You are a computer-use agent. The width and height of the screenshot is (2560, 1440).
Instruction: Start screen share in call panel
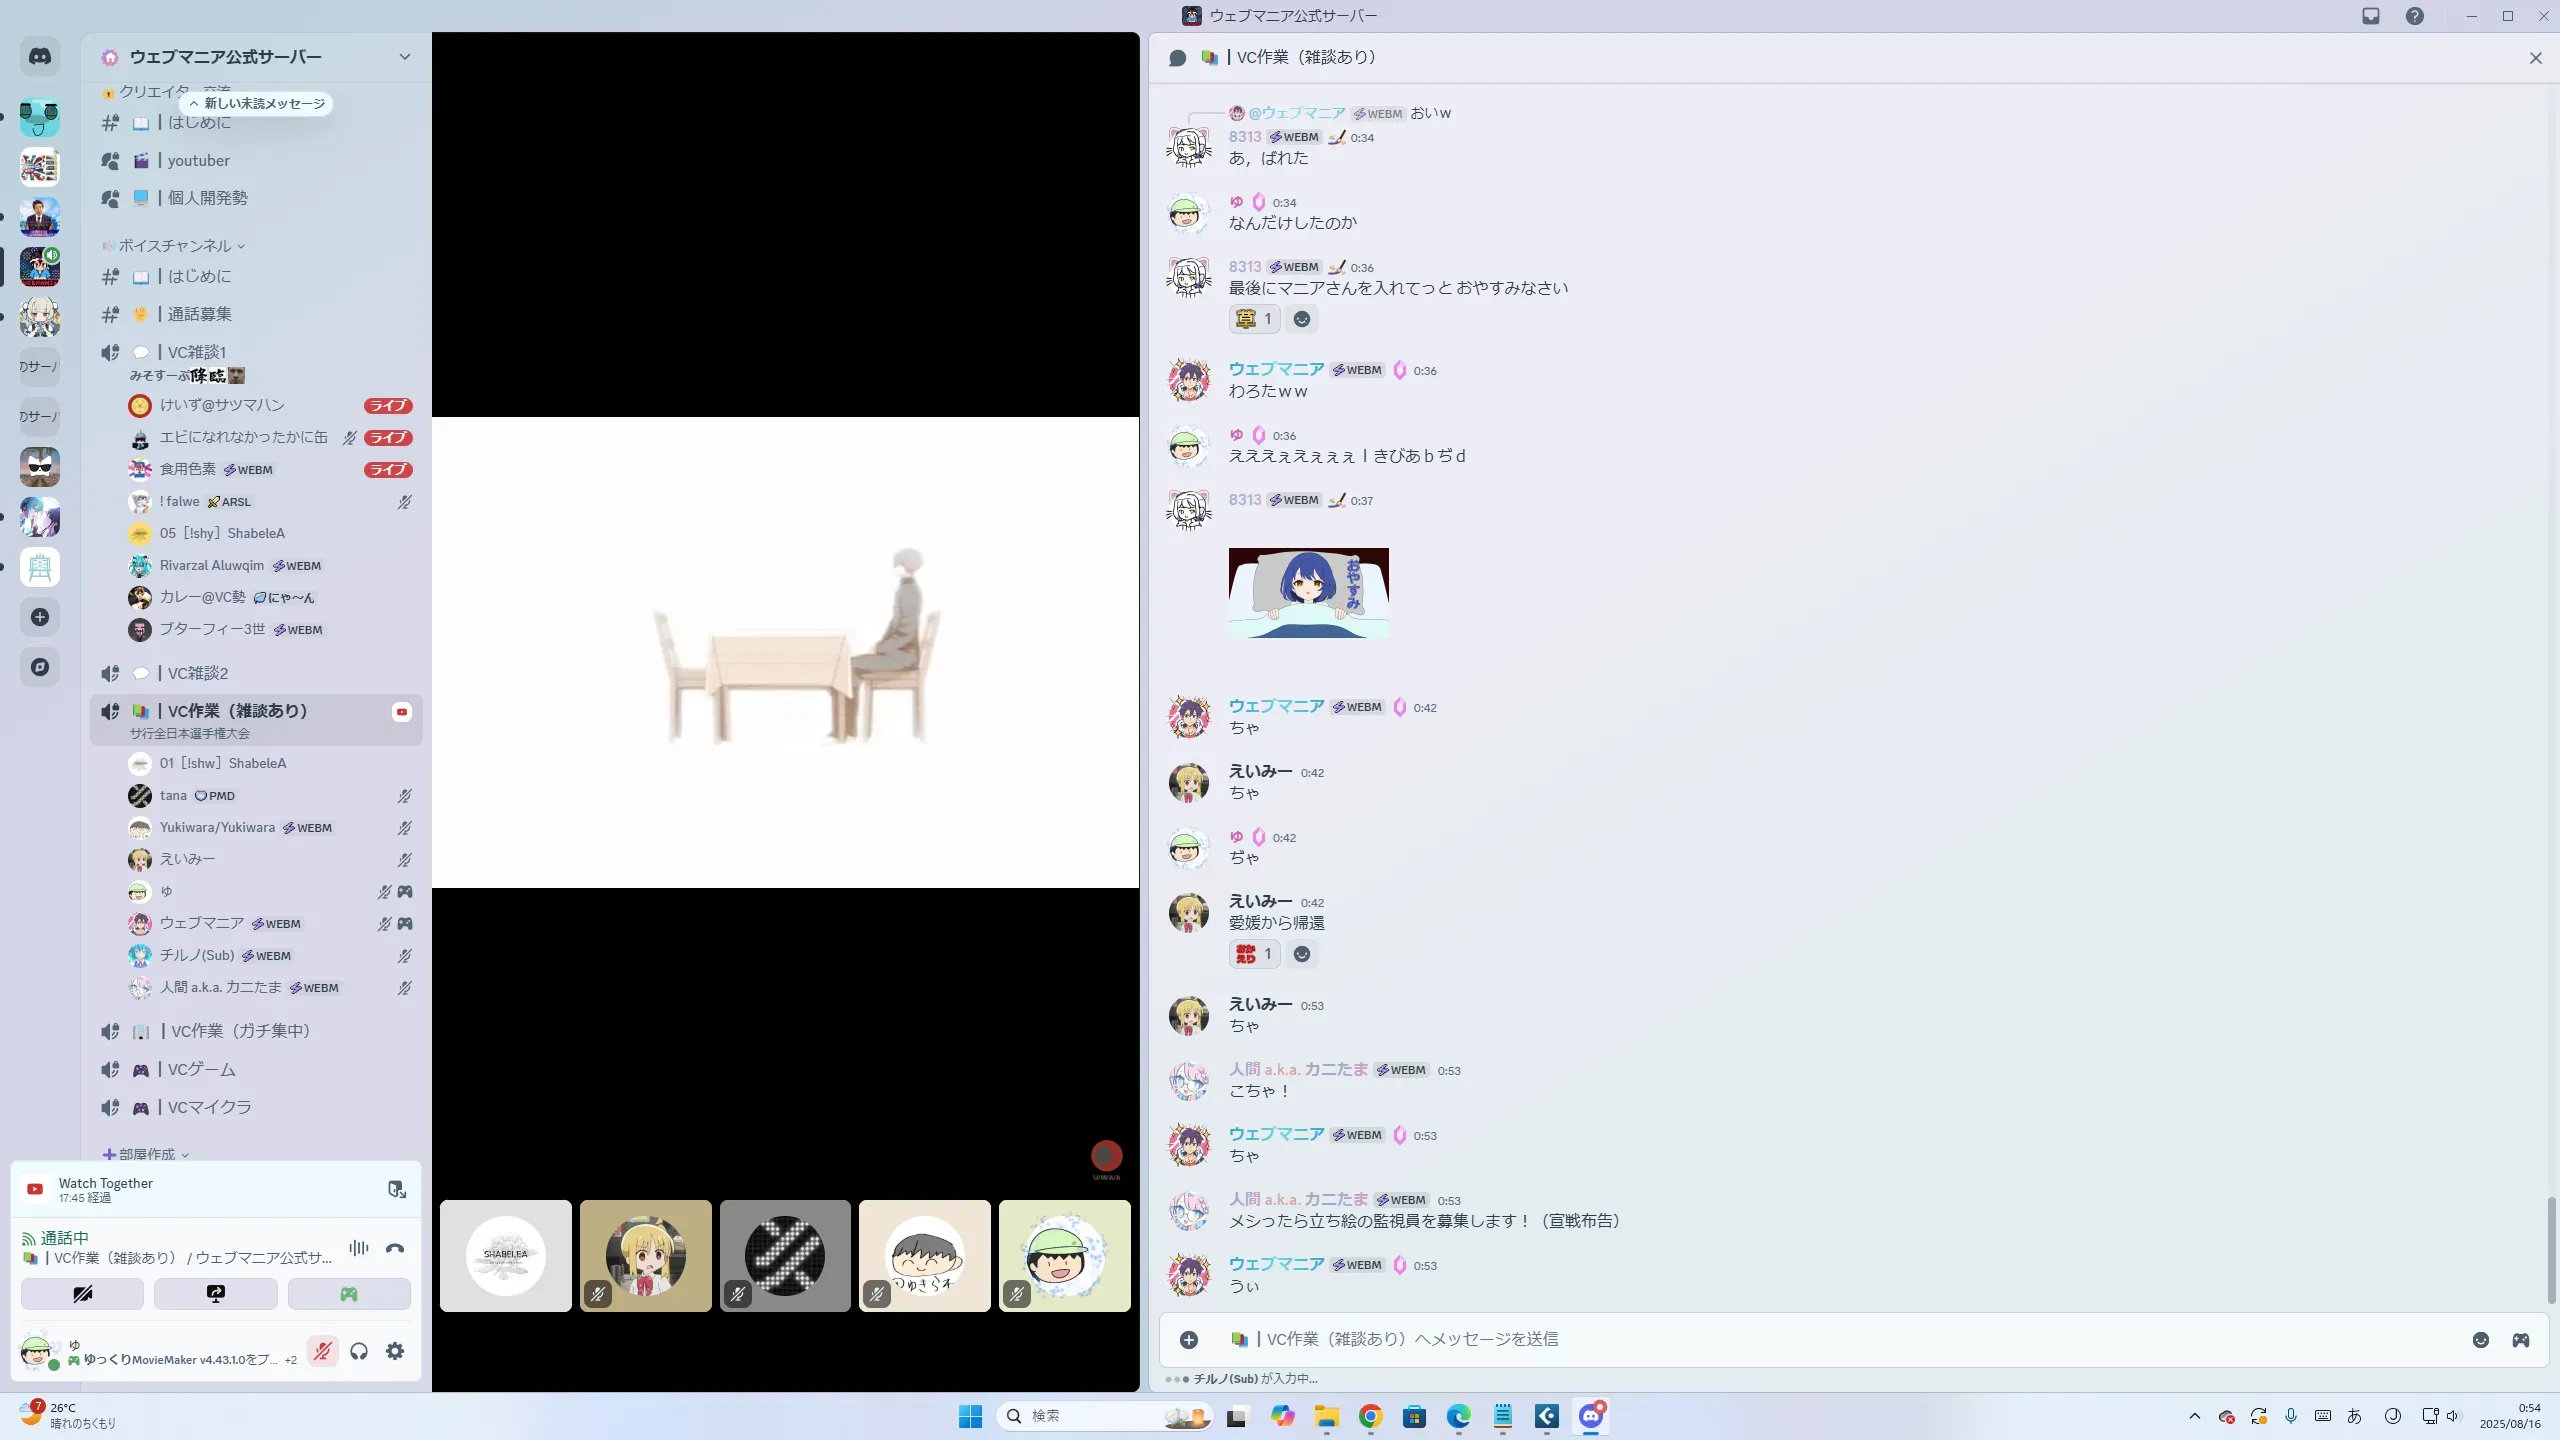(x=216, y=1294)
